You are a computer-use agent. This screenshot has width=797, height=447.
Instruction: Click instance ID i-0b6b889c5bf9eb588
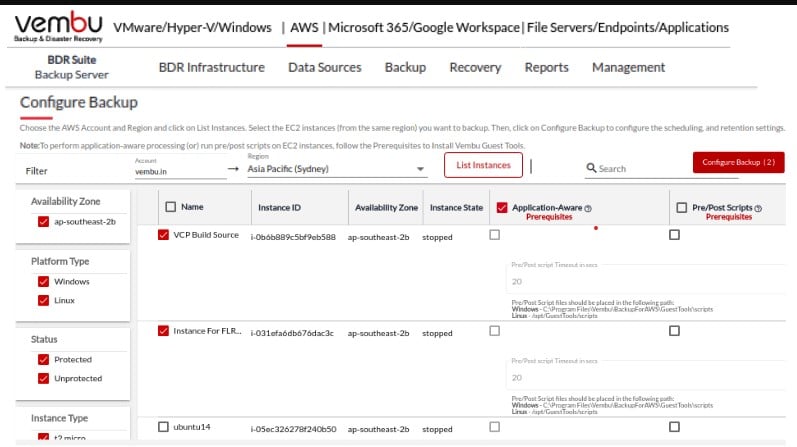tap(293, 237)
